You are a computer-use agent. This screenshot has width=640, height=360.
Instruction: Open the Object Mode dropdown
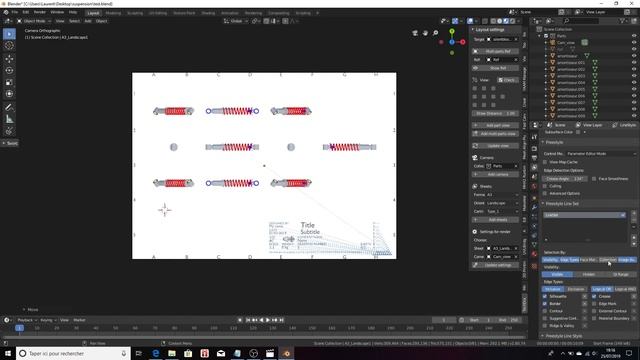pos(34,21)
